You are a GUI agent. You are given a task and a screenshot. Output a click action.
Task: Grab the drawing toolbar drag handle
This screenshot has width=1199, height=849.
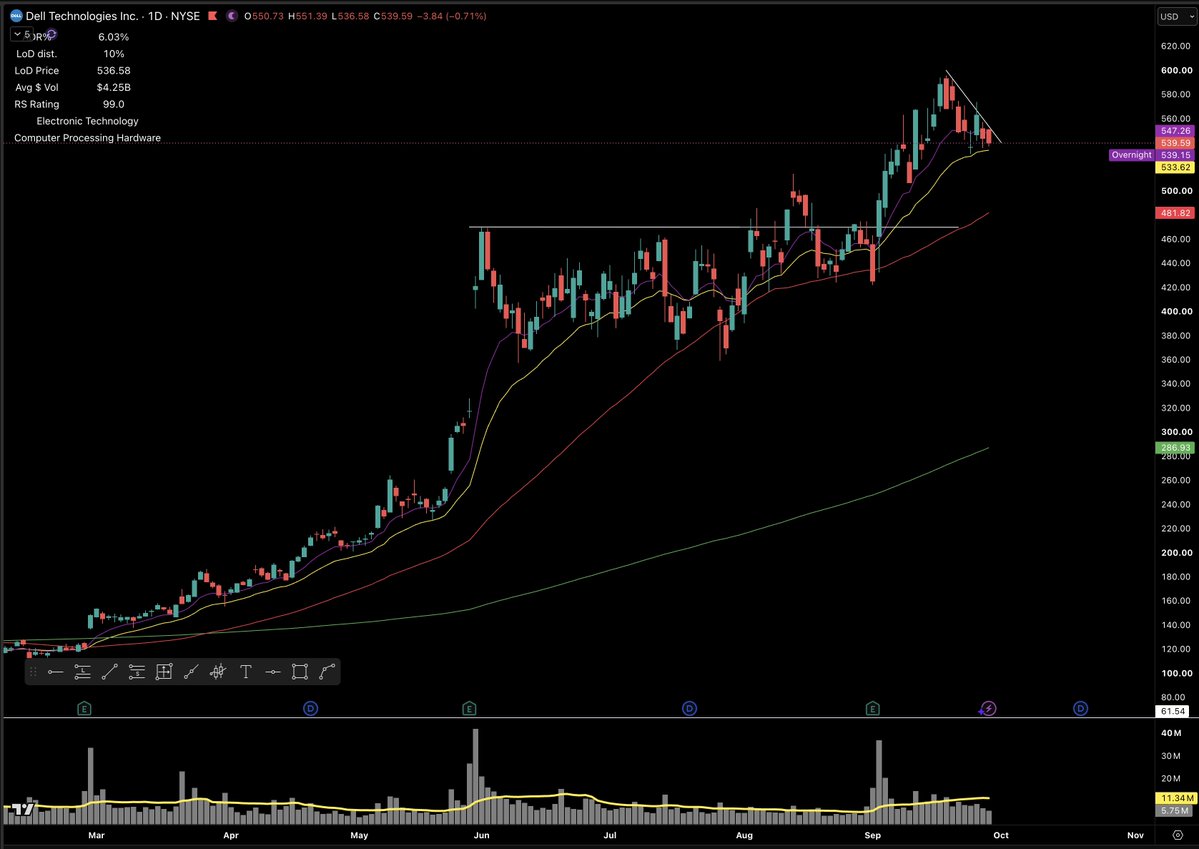[x=33, y=672]
